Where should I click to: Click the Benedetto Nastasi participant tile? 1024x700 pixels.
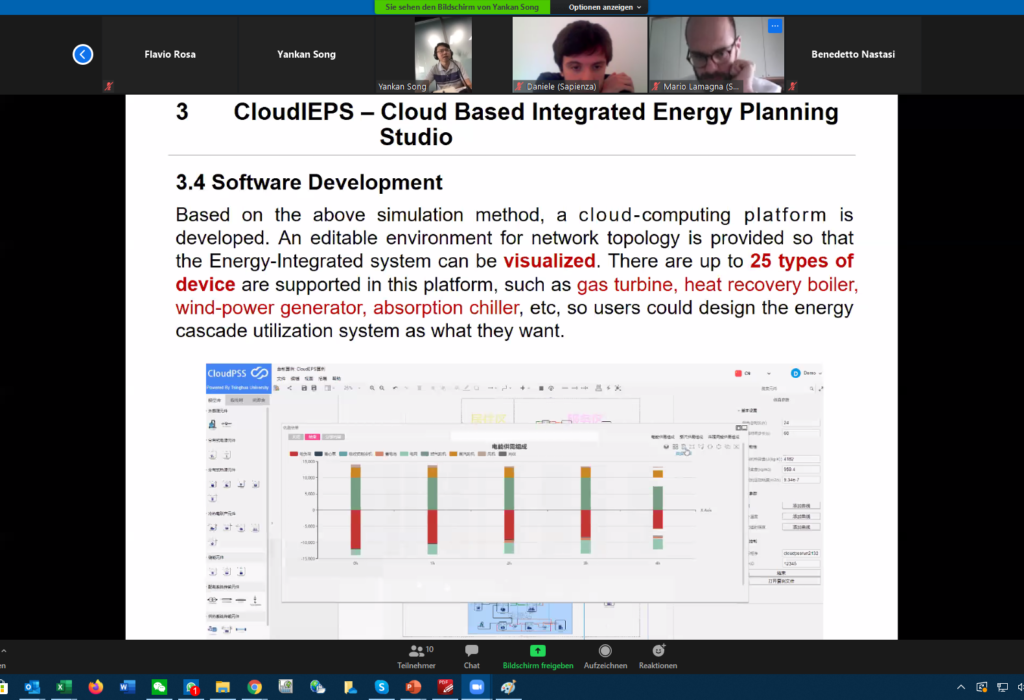(854, 55)
